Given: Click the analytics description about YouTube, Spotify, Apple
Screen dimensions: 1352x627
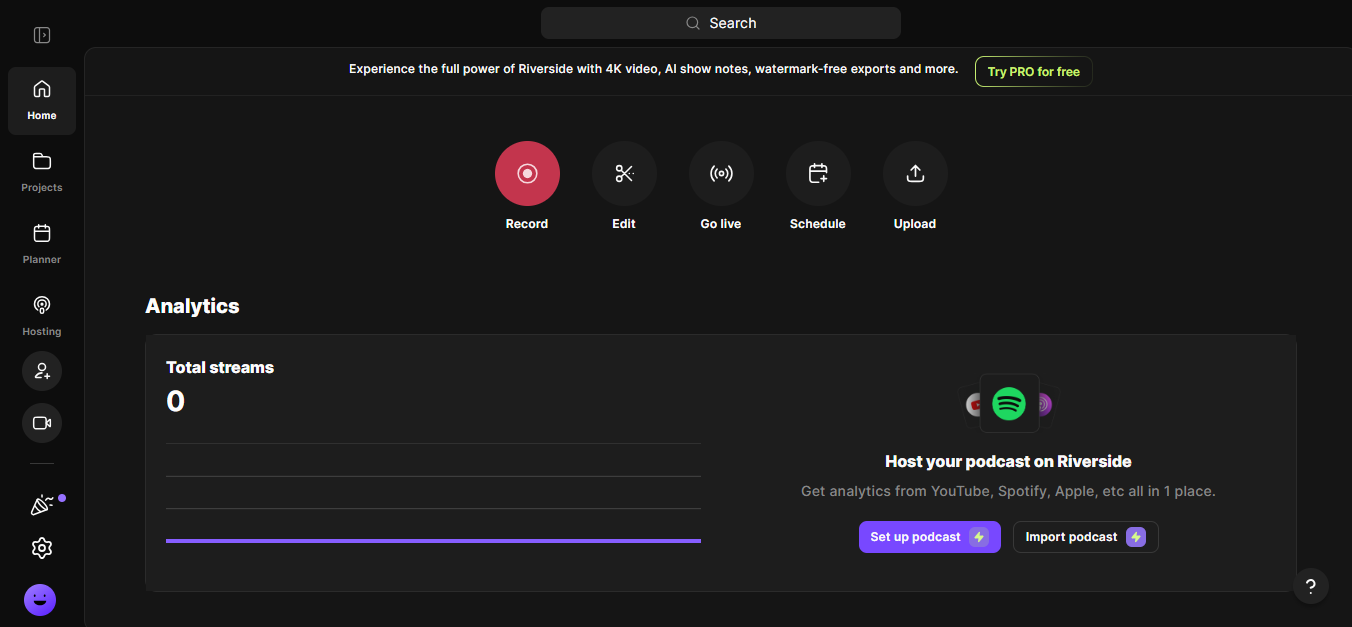Looking at the screenshot, I should pos(1008,492).
